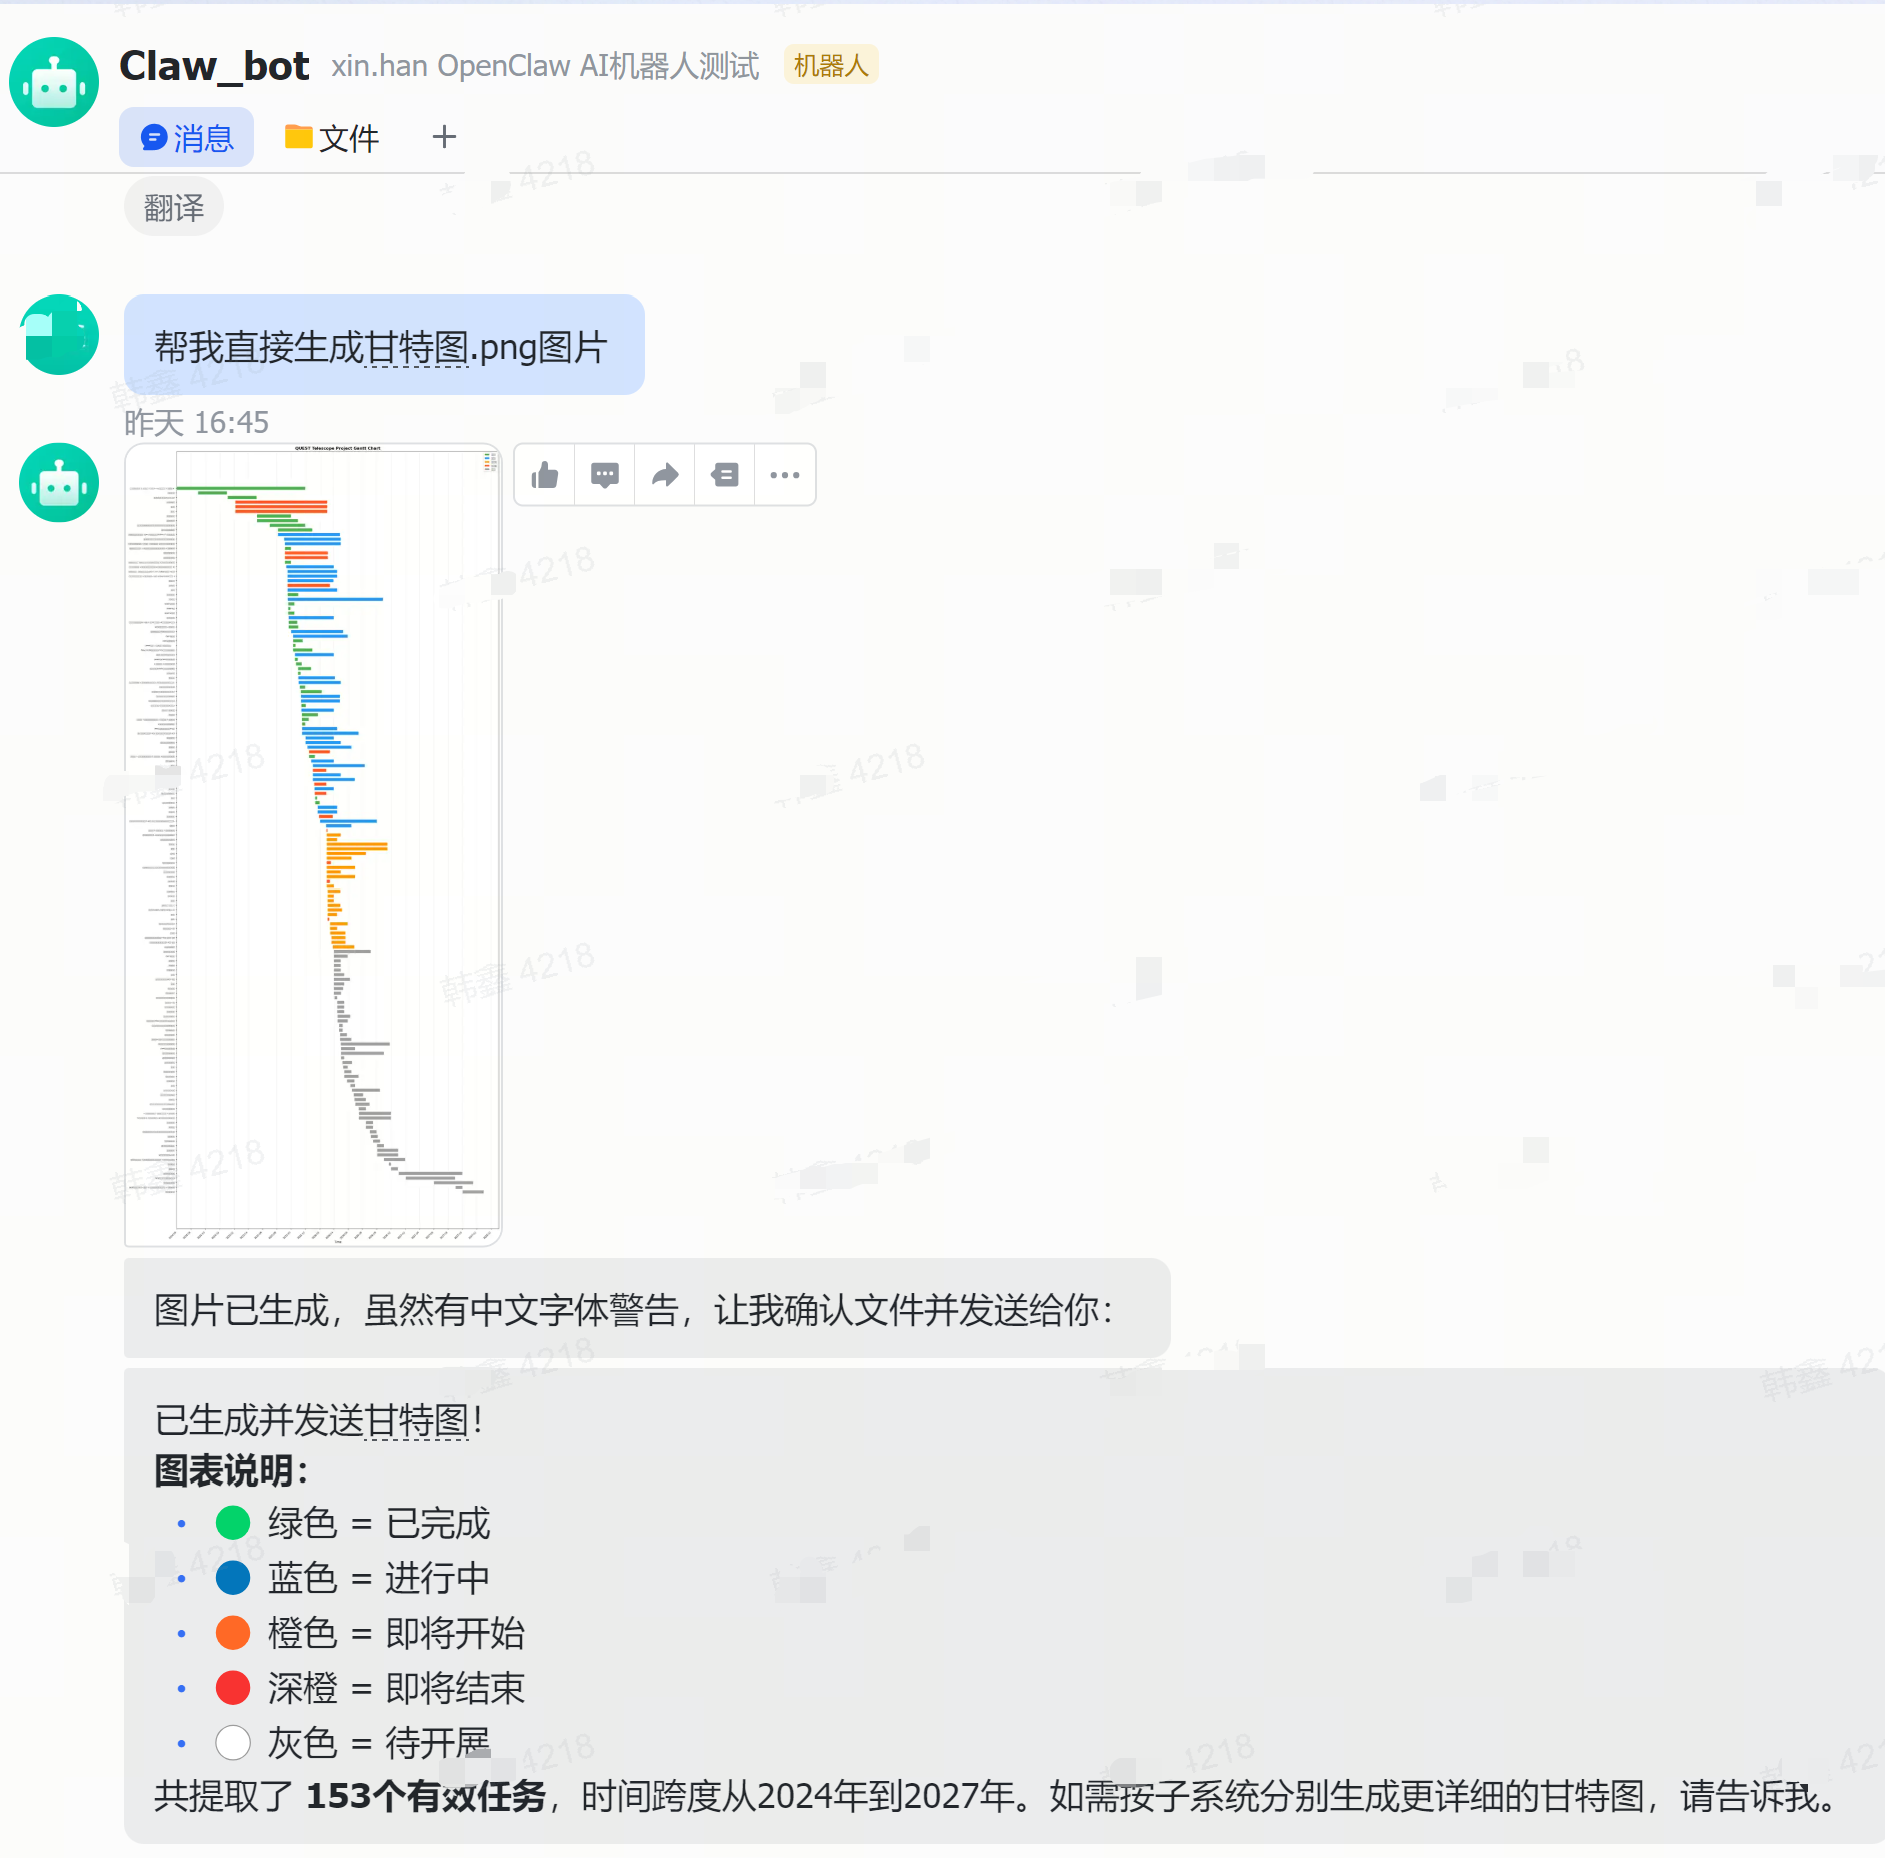Click the orange 即将开始 legend dot

[x=233, y=1632]
